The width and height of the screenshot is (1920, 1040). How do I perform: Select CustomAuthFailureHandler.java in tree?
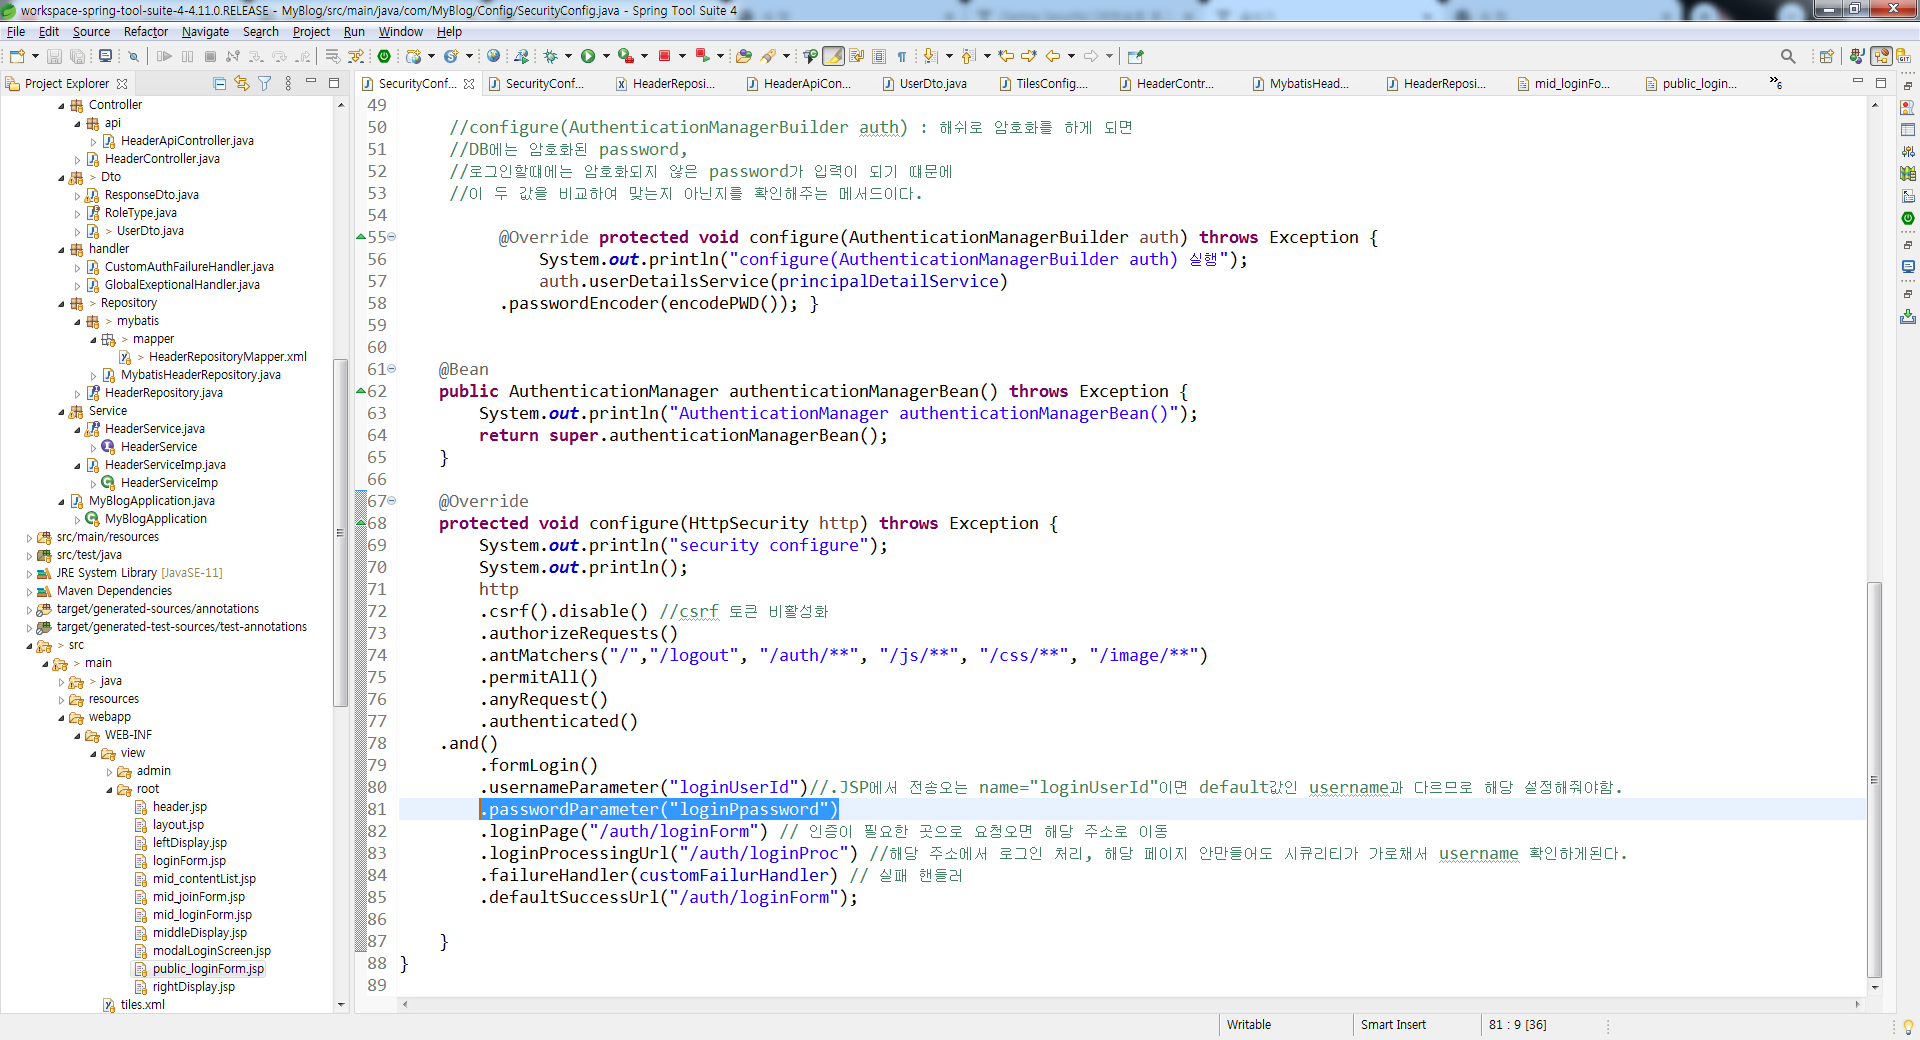point(189,267)
